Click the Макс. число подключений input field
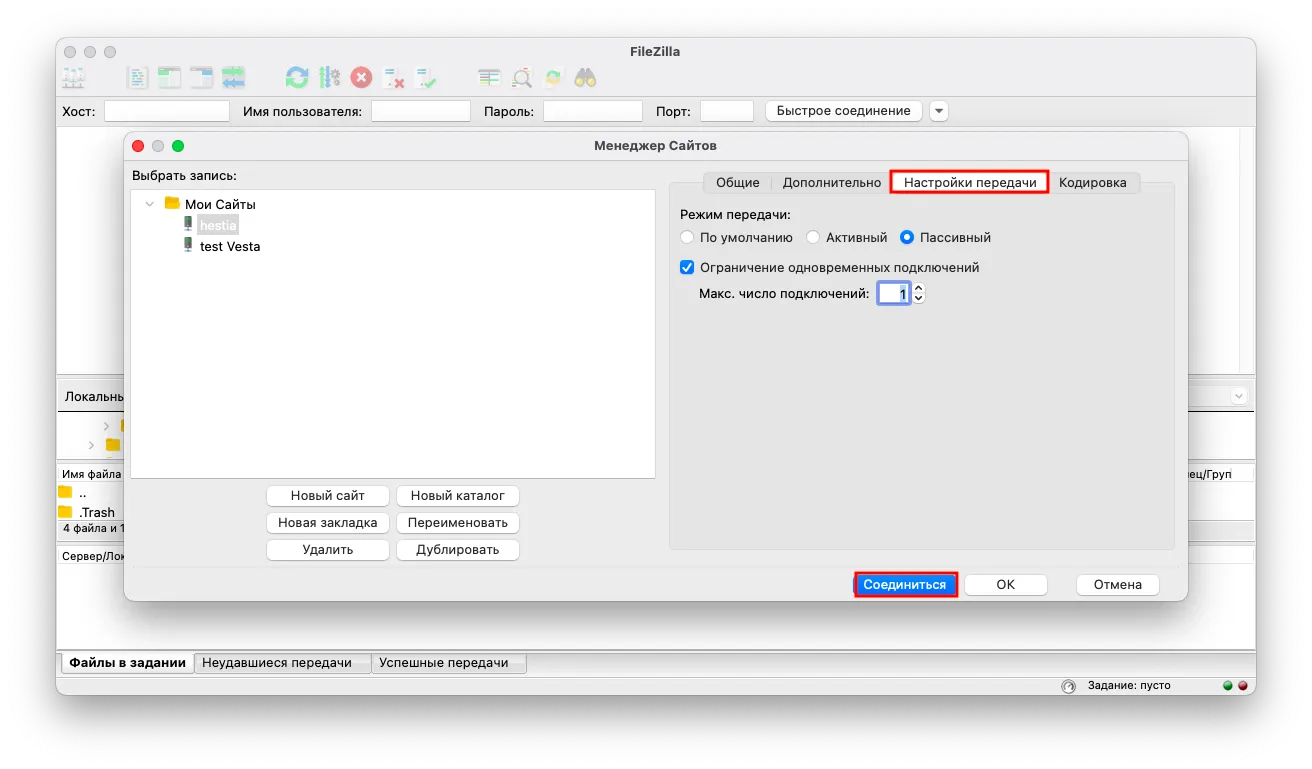 click(x=894, y=294)
